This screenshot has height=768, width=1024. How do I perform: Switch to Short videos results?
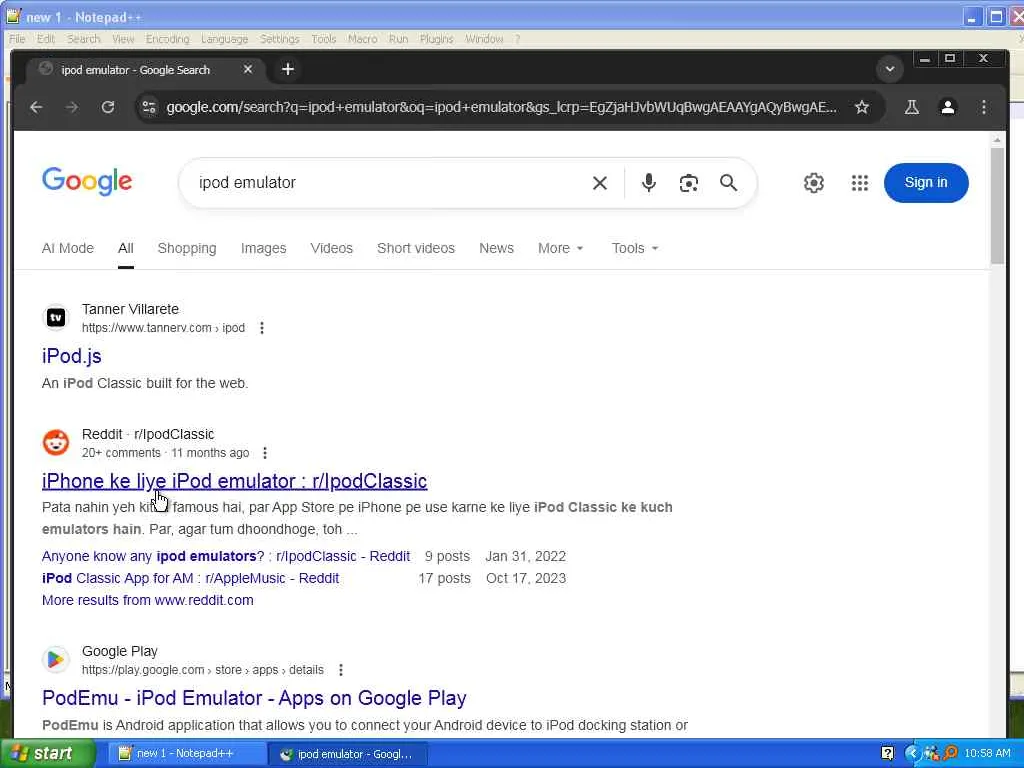[x=415, y=248]
